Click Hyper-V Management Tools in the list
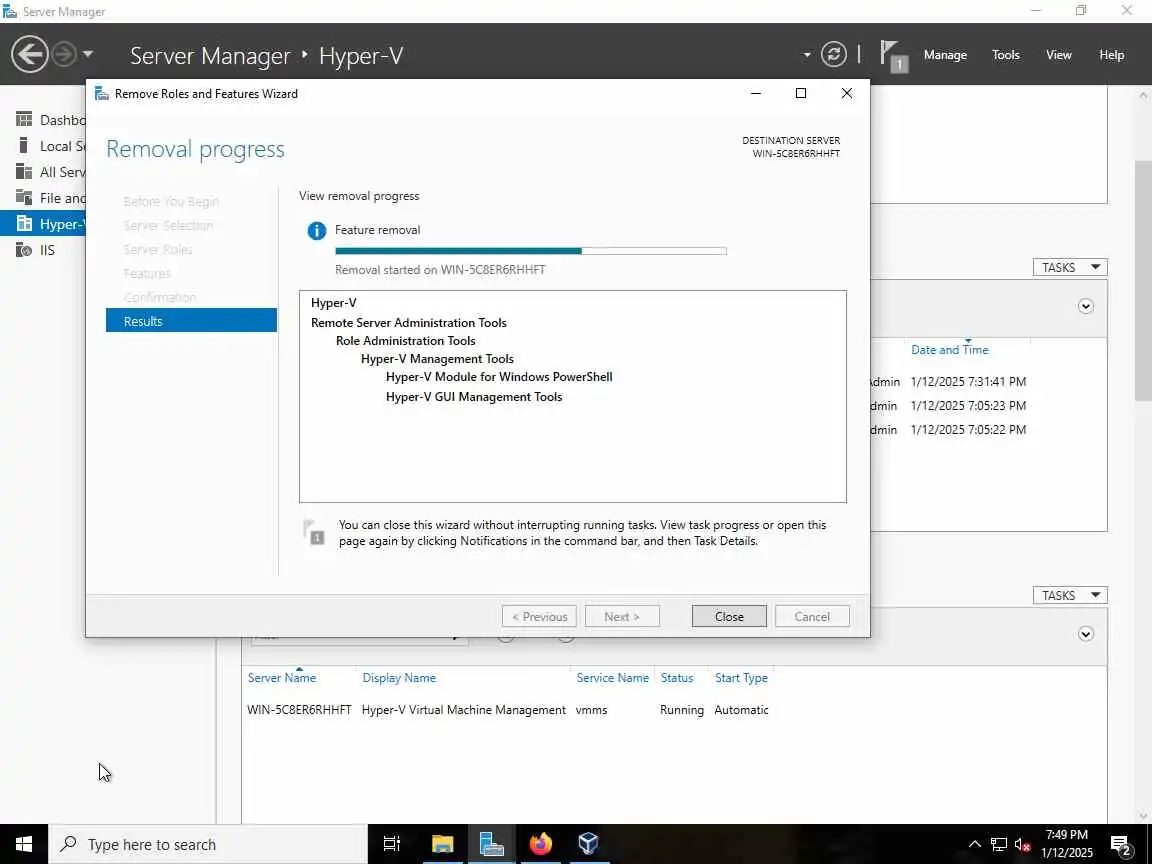This screenshot has height=864, width=1152. point(437,359)
